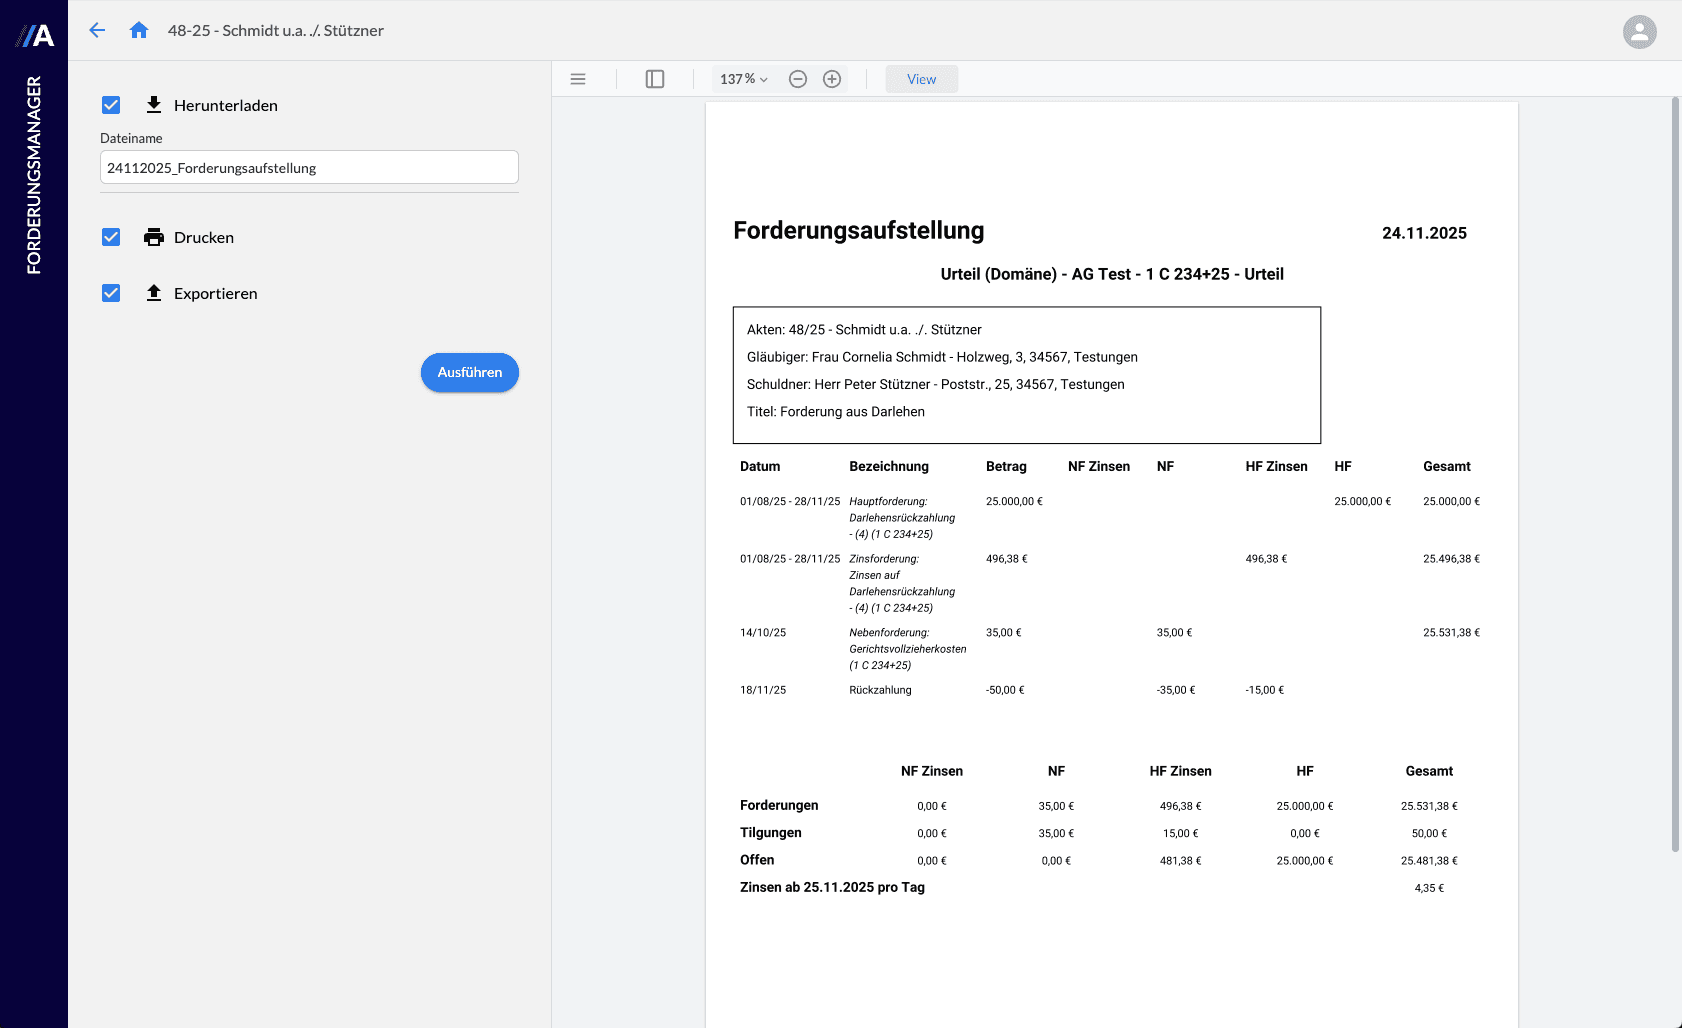Image resolution: width=1682 pixels, height=1028 pixels.
Task: Click the 'Herunterladen' label
Action: (x=226, y=105)
